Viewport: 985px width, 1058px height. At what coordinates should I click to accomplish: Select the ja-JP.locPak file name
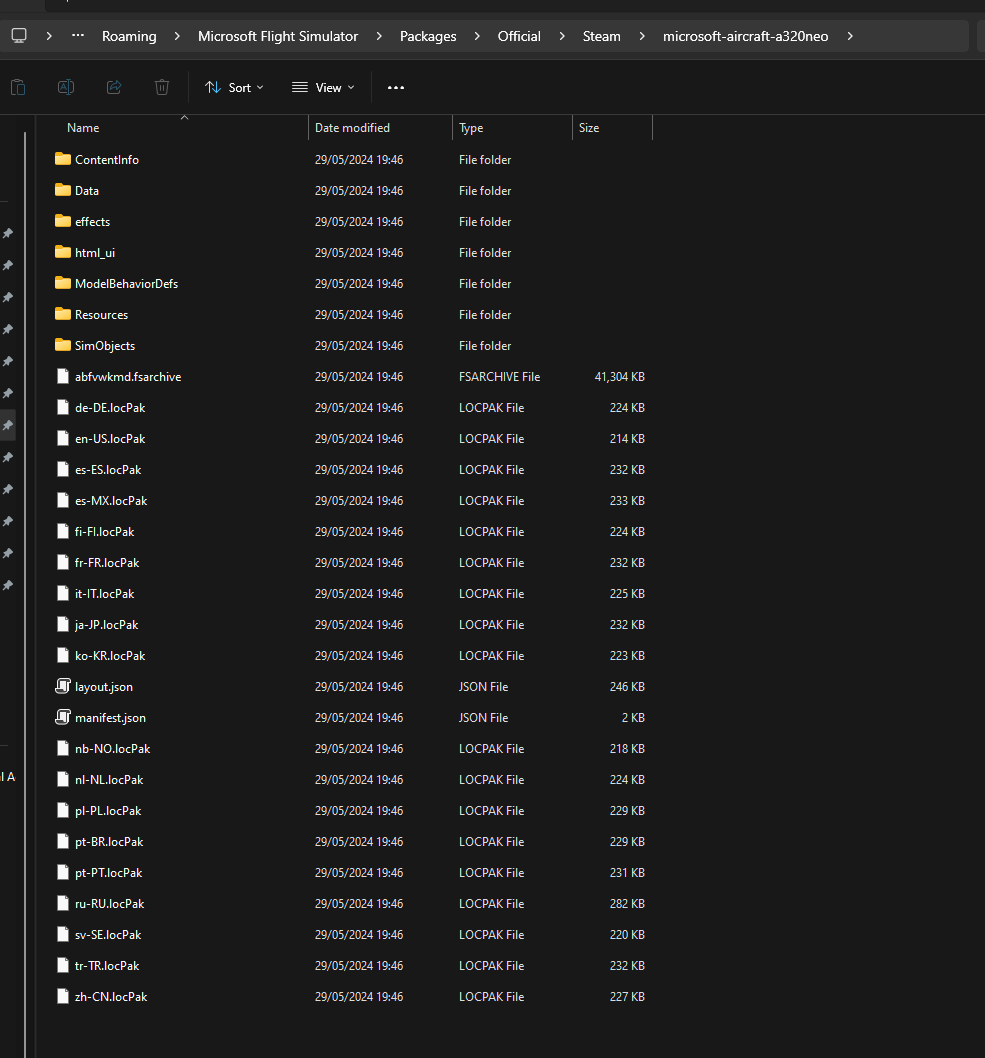(107, 625)
